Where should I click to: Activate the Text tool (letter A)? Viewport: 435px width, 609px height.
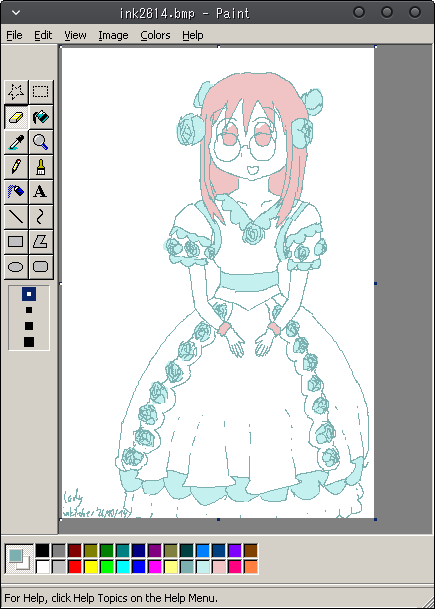click(41, 192)
